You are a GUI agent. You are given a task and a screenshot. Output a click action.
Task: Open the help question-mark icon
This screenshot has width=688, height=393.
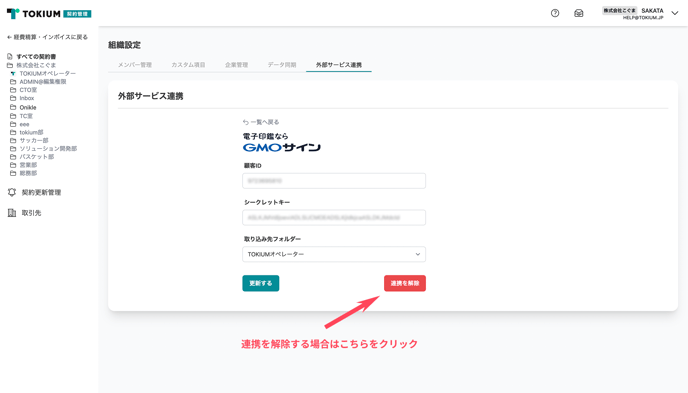pos(555,13)
